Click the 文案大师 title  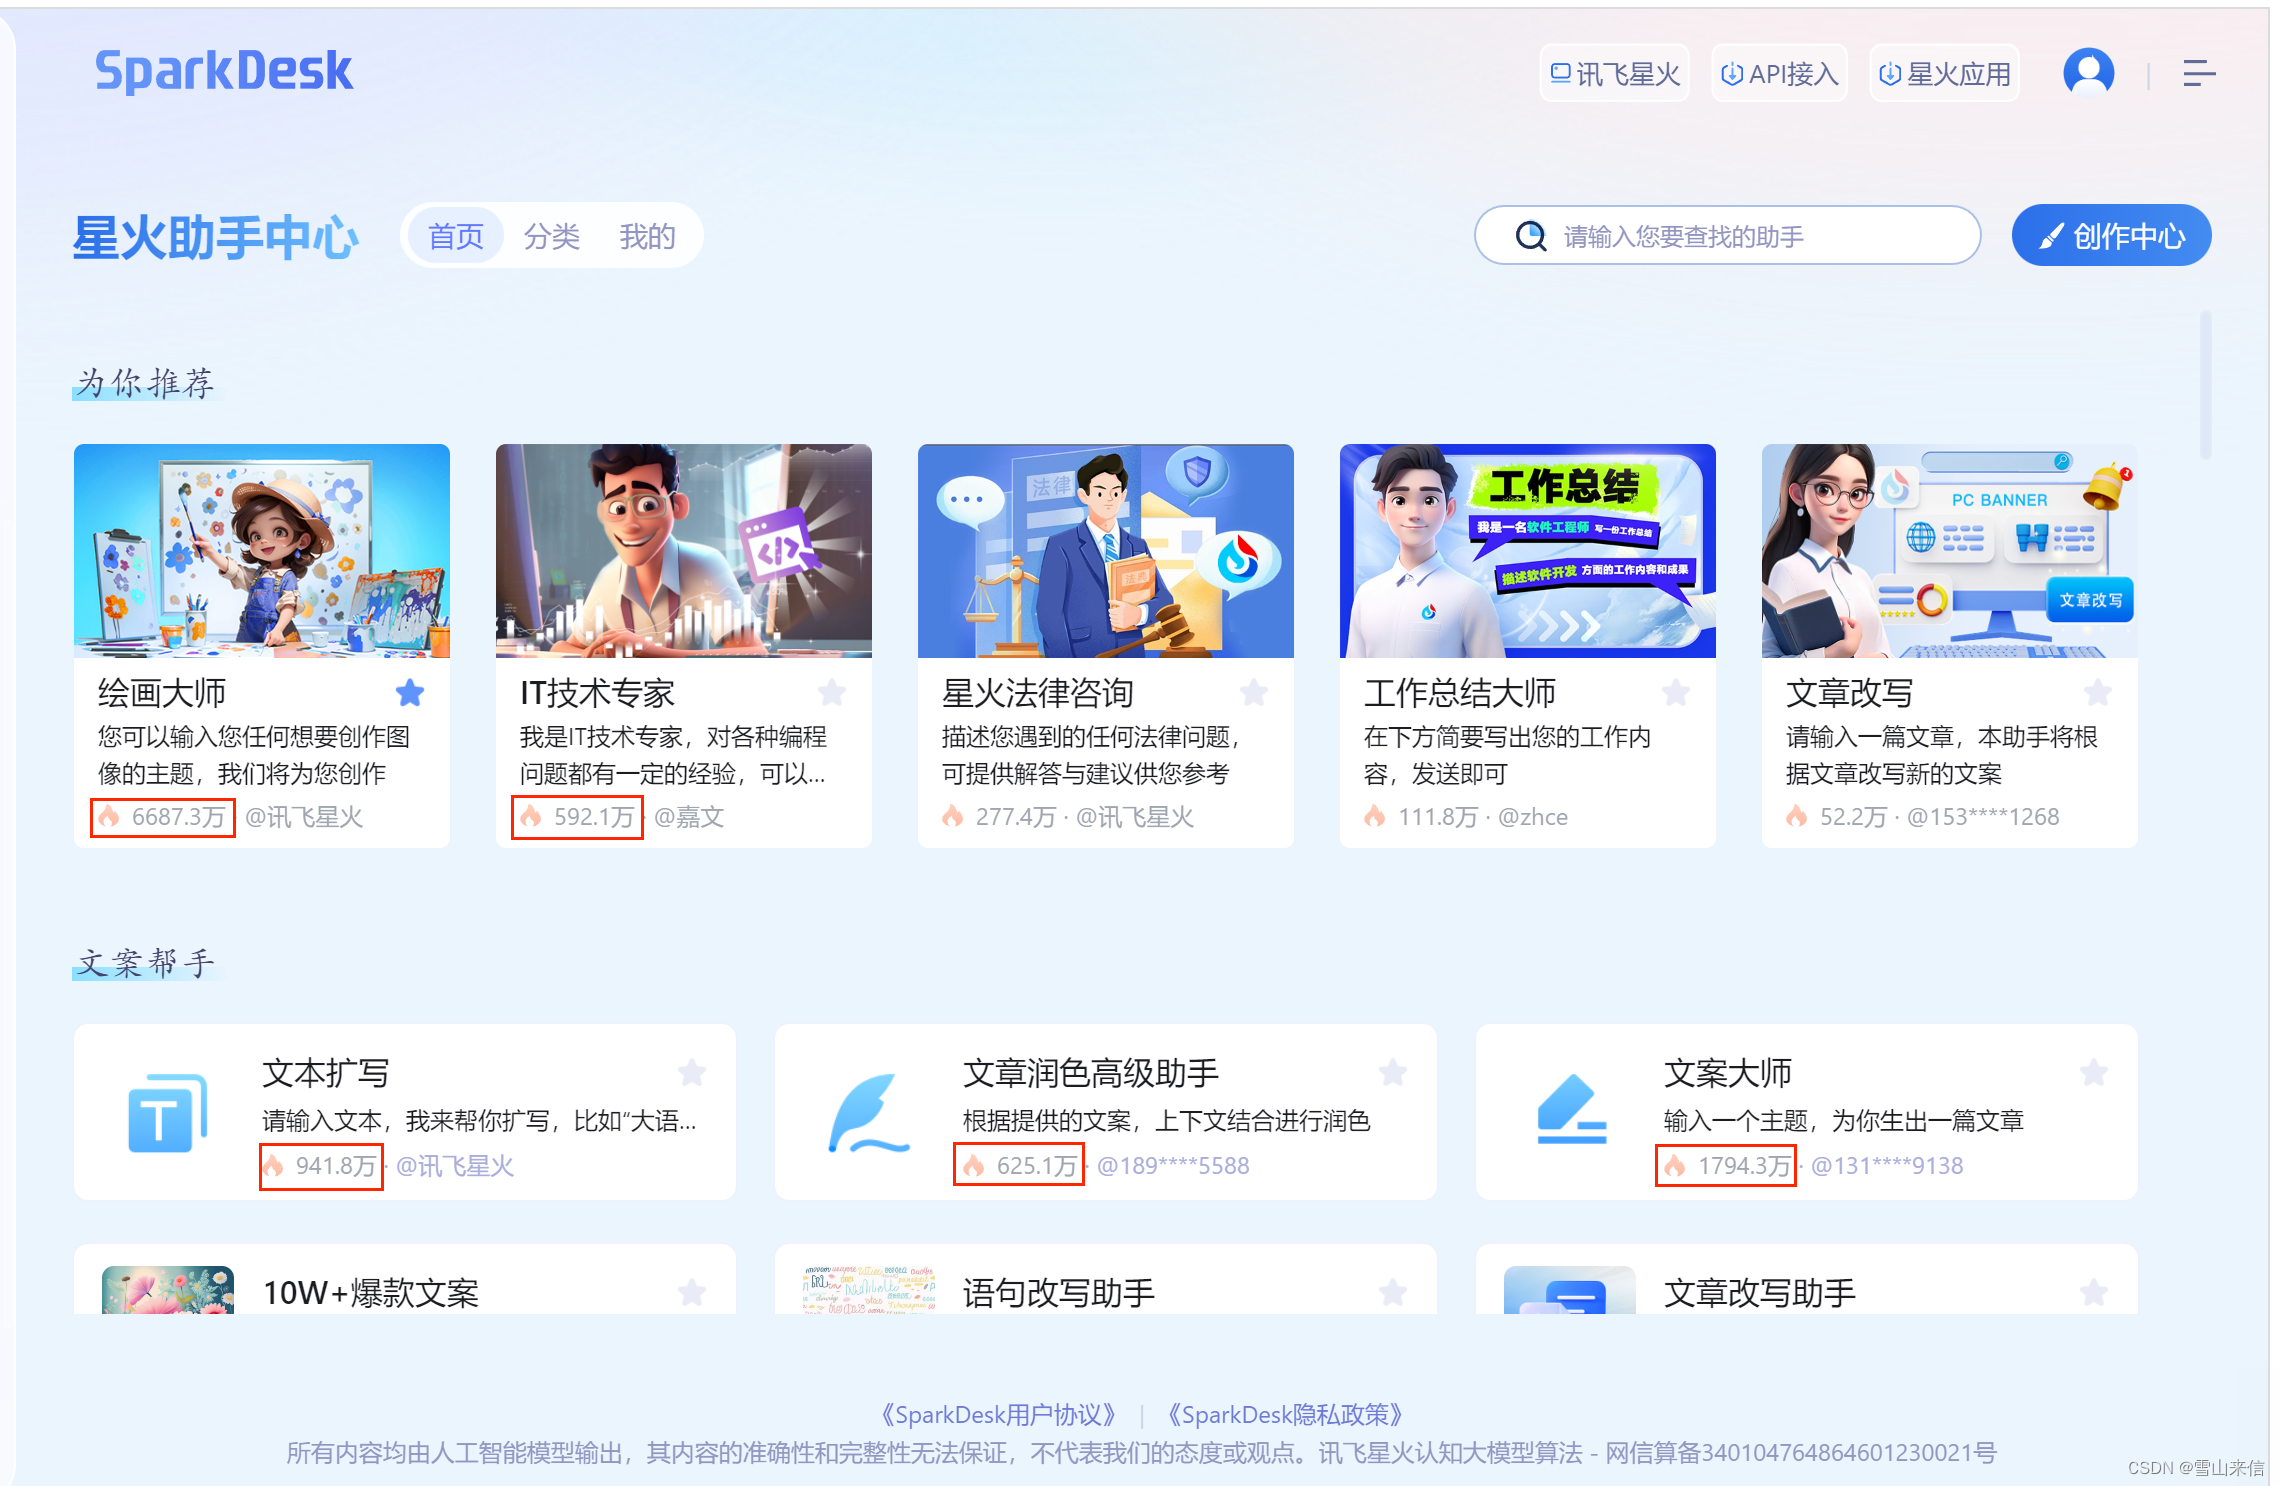tap(1728, 1073)
